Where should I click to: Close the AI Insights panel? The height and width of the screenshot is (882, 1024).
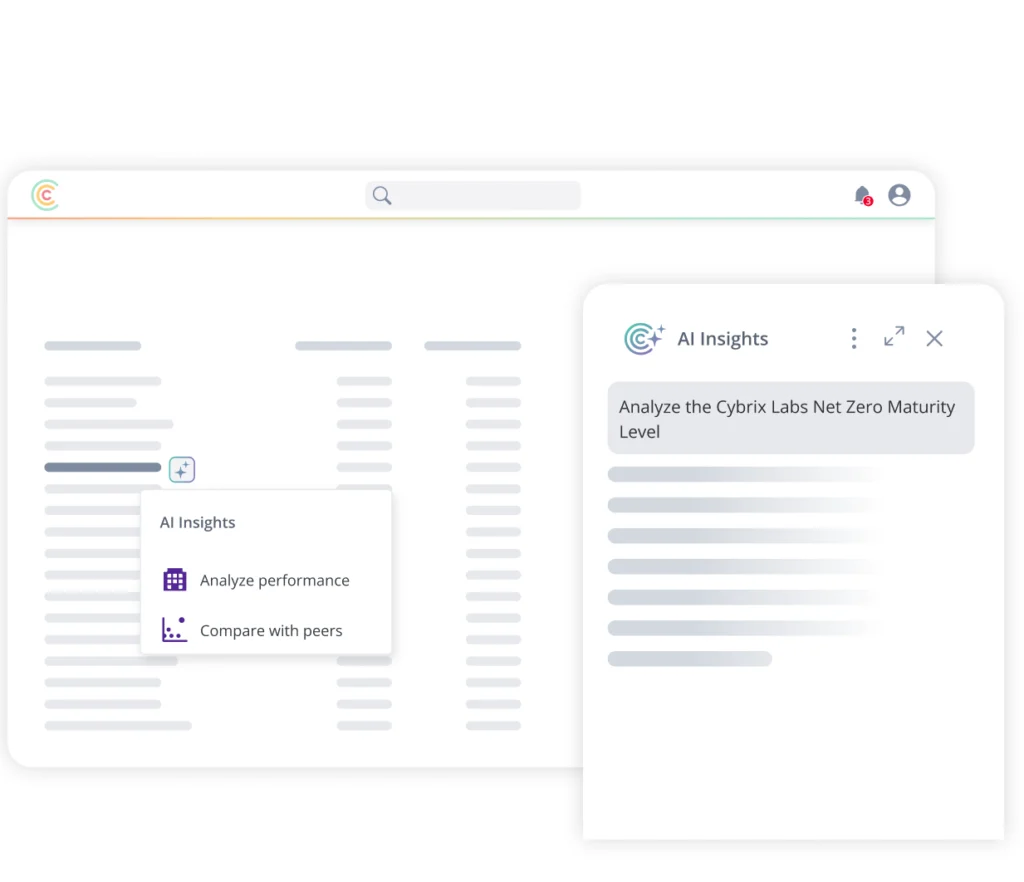point(934,339)
